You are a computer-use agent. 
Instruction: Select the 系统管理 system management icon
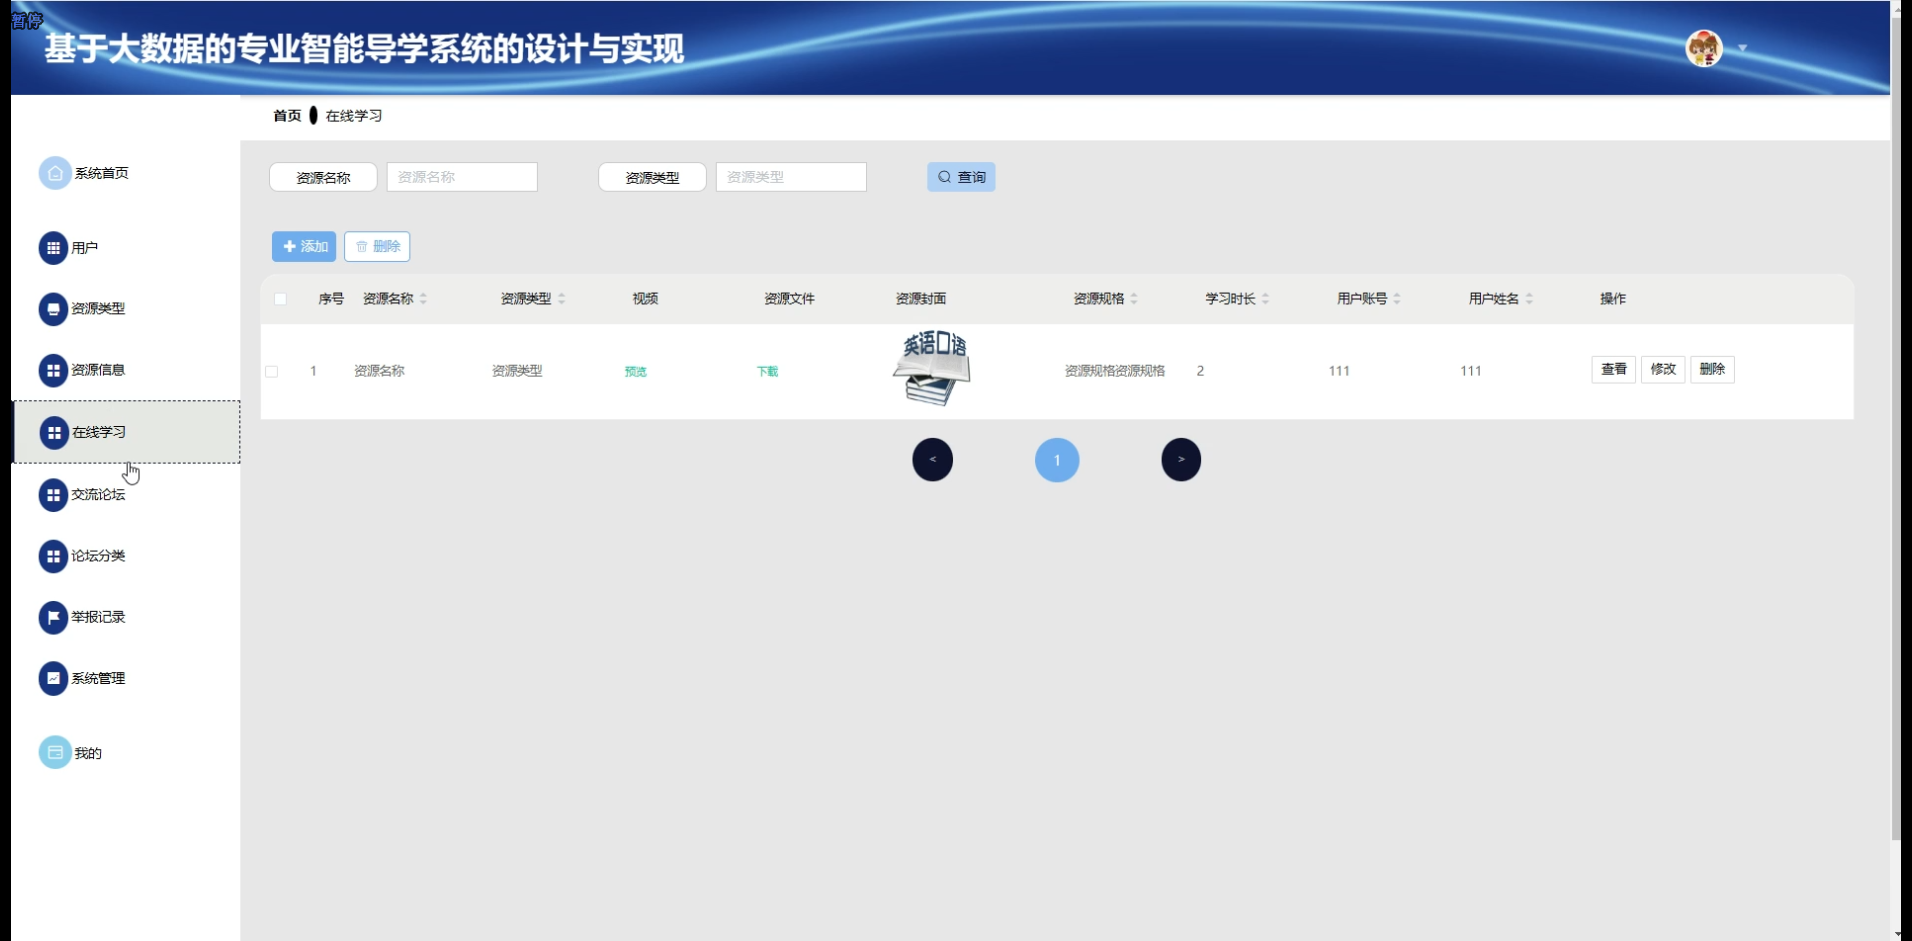[54, 678]
